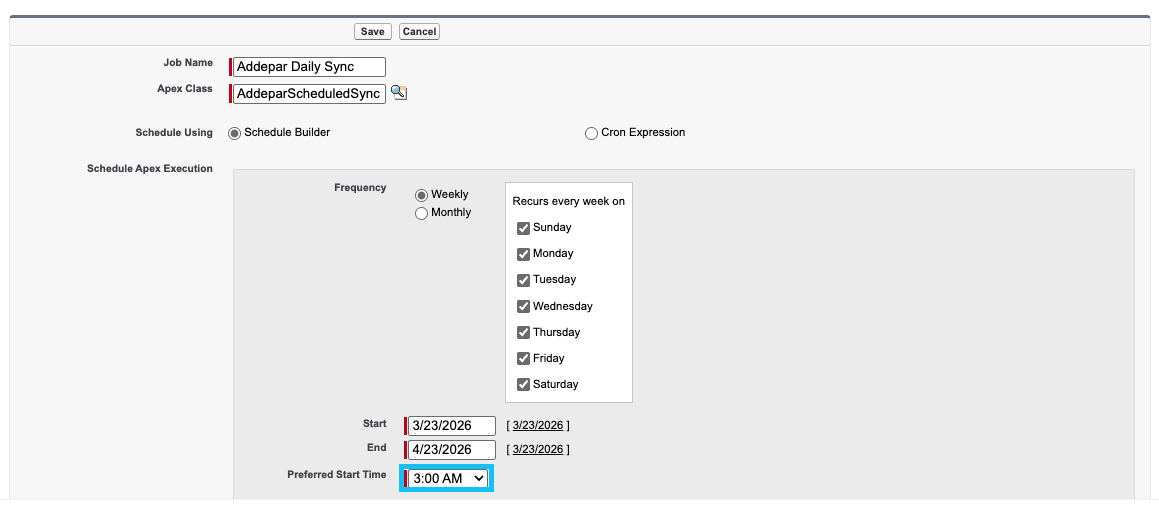Uncheck the Saturday checkbox
Image resolution: width=1159 pixels, height=507 pixels.
pos(523,384)
